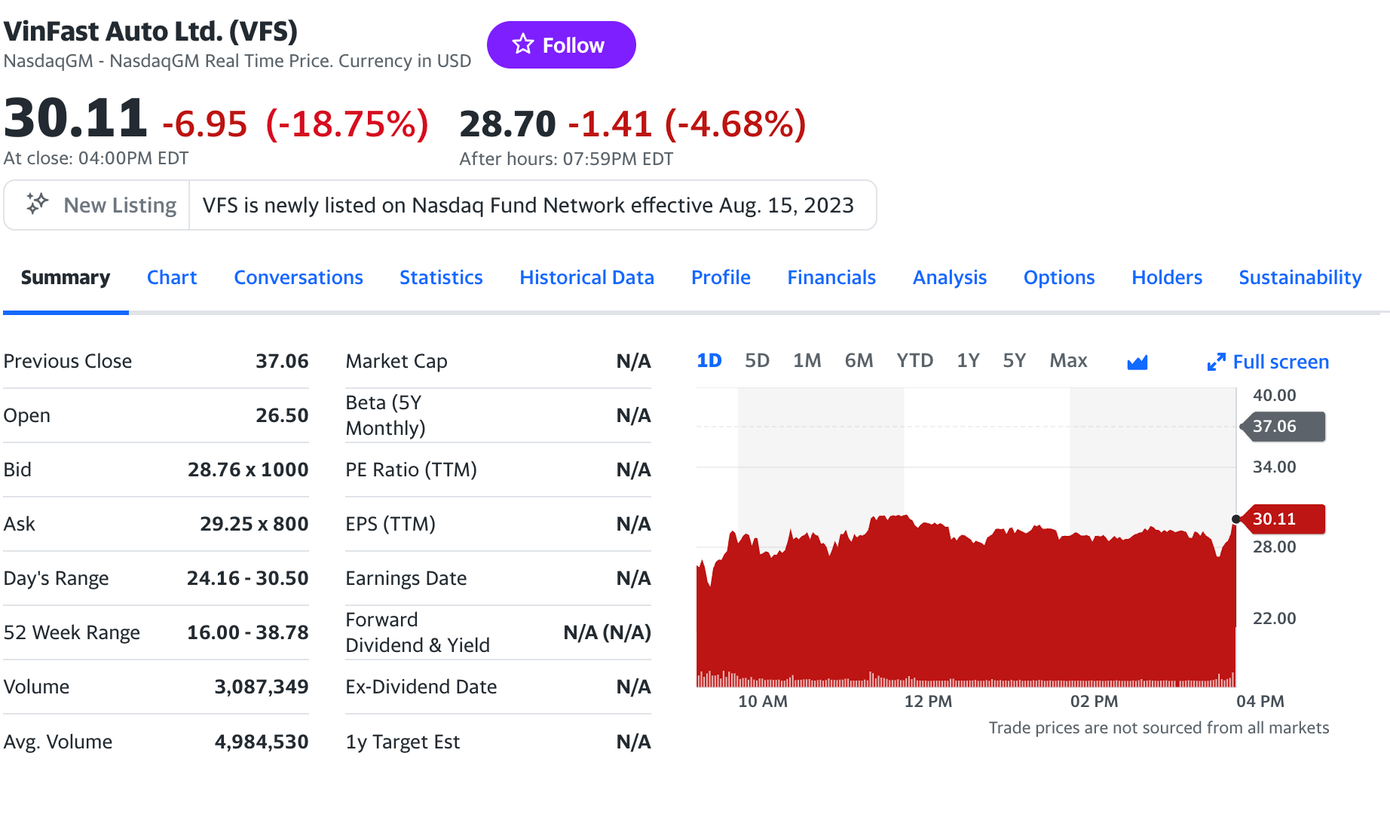Screen dimensions: 1390x814
Task: Switch to the Historical Data tab
Action: 587,277
